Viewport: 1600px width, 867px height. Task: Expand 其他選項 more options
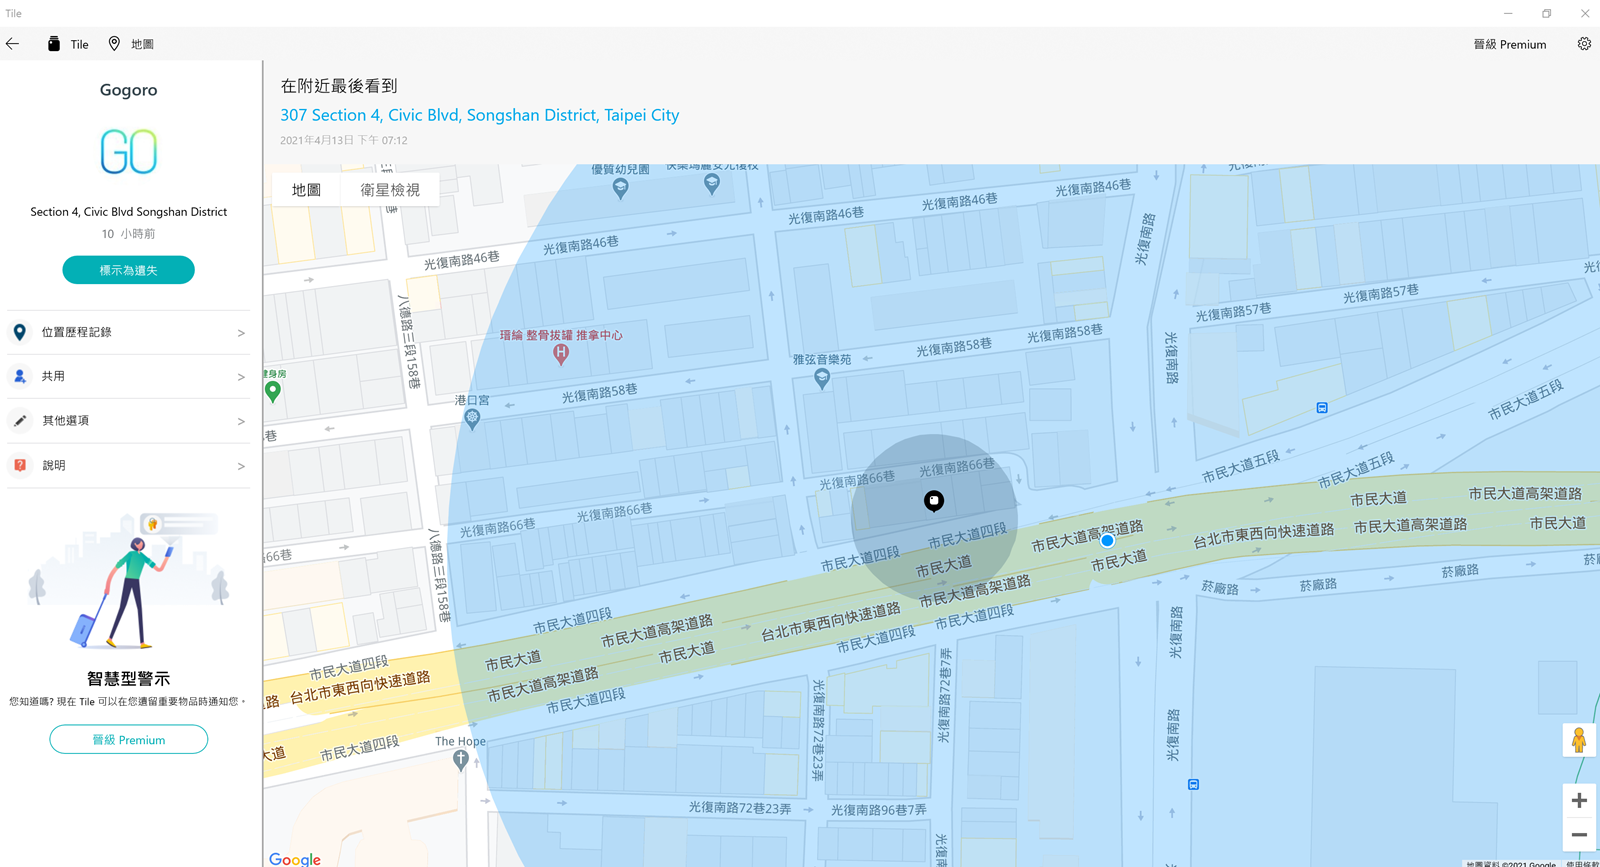tap(128, 421)
